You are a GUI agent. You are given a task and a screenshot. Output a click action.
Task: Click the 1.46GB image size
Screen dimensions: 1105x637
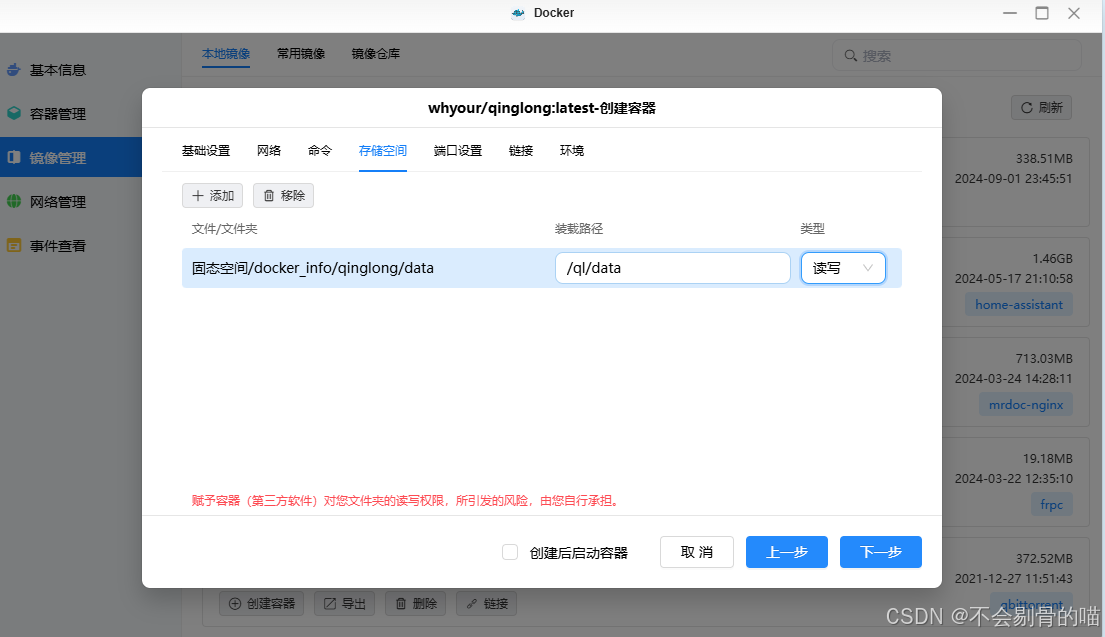click(x=1053, y=259)
